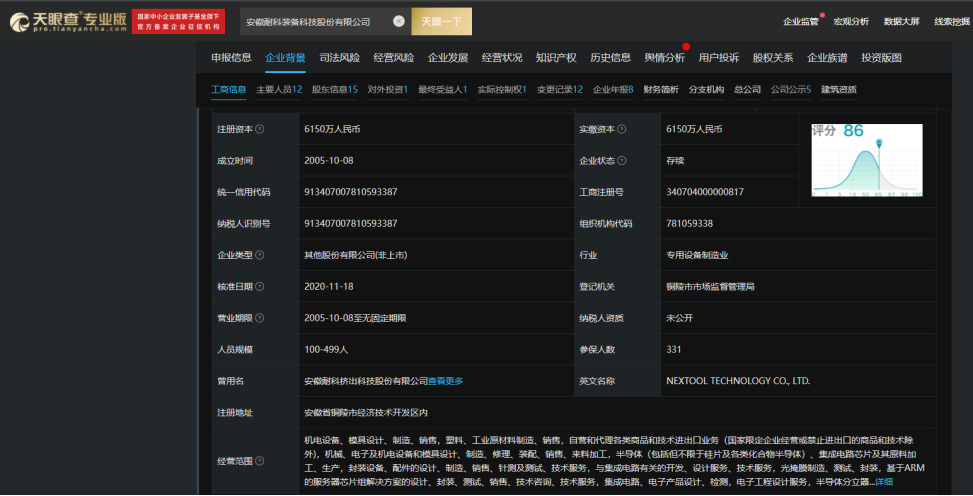Select the 最终受益人1 sub-tab
973x496 pixels.
tap(442, 89)
